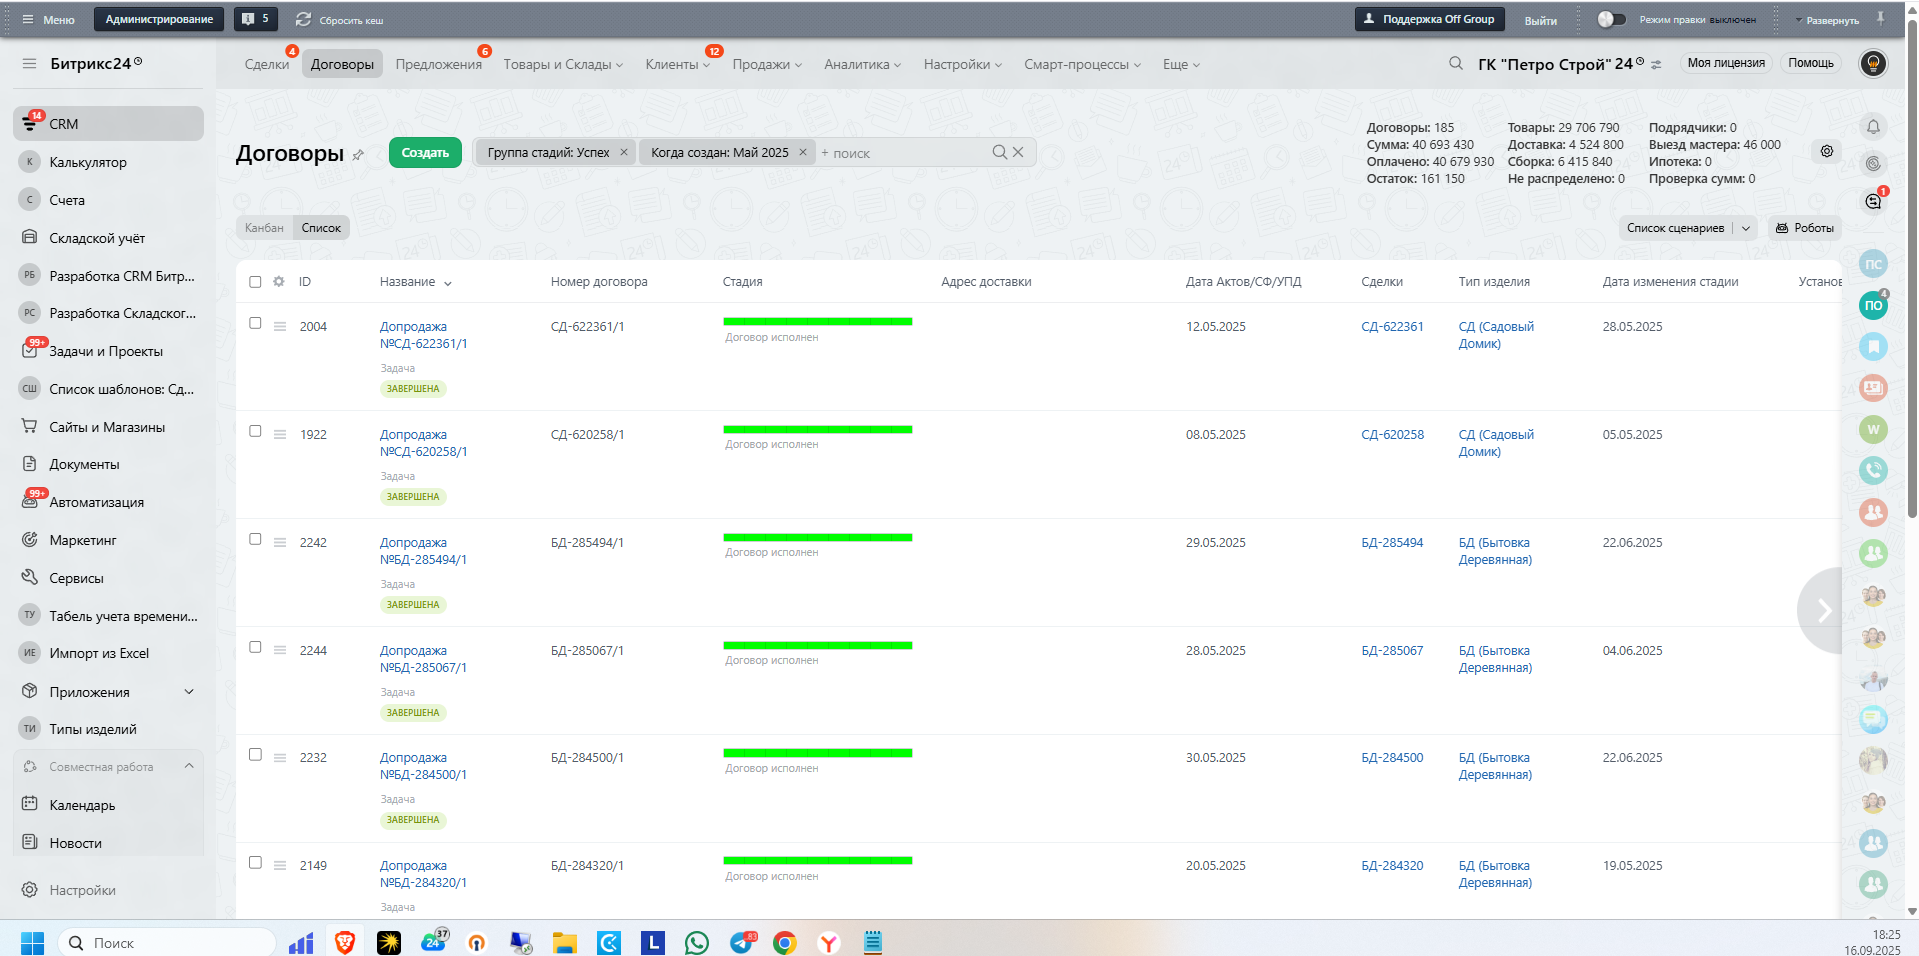
Task: Open the Список сценариев dropdown arrow
Action: click(x=1746, y=228)
